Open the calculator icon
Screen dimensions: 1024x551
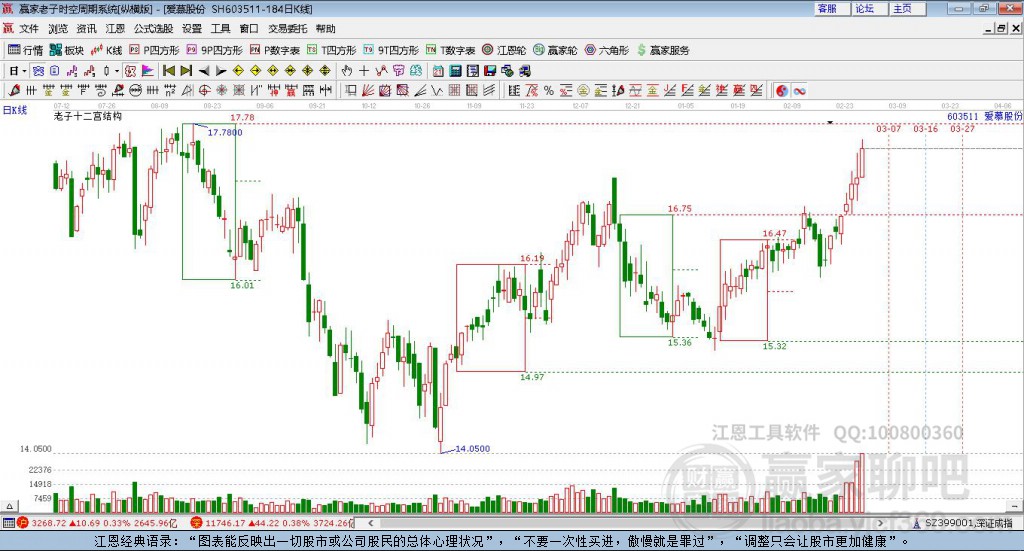(456, 71)
